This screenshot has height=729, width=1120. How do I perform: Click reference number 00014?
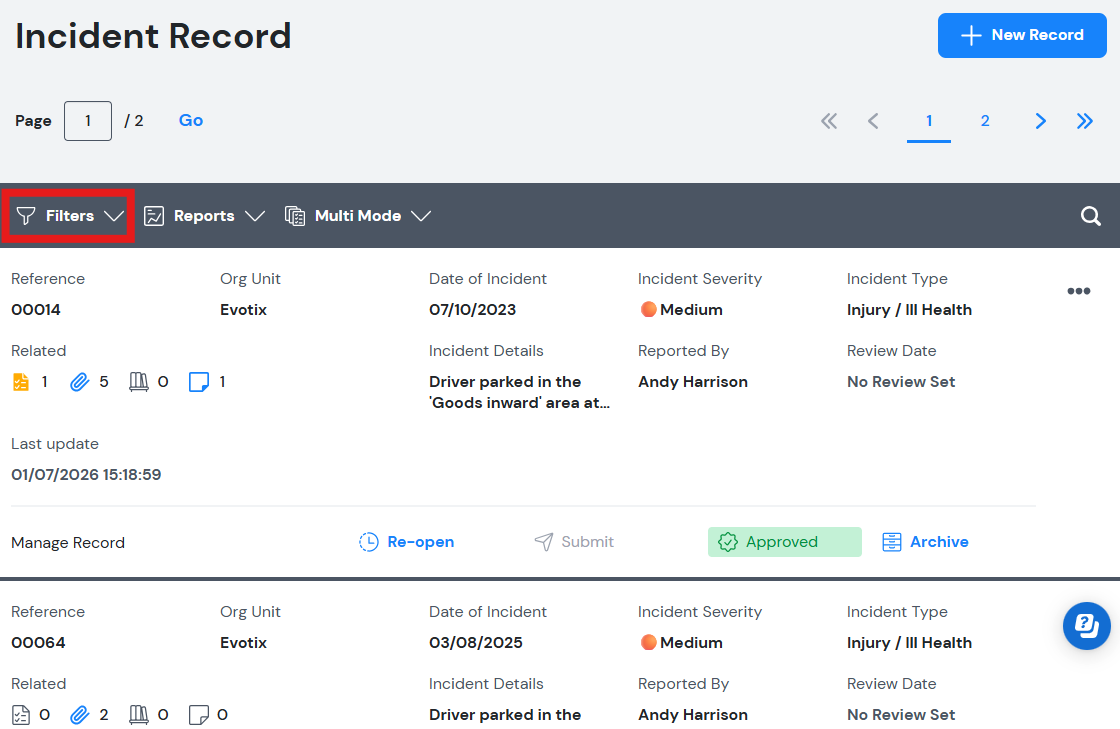(36, 310)
